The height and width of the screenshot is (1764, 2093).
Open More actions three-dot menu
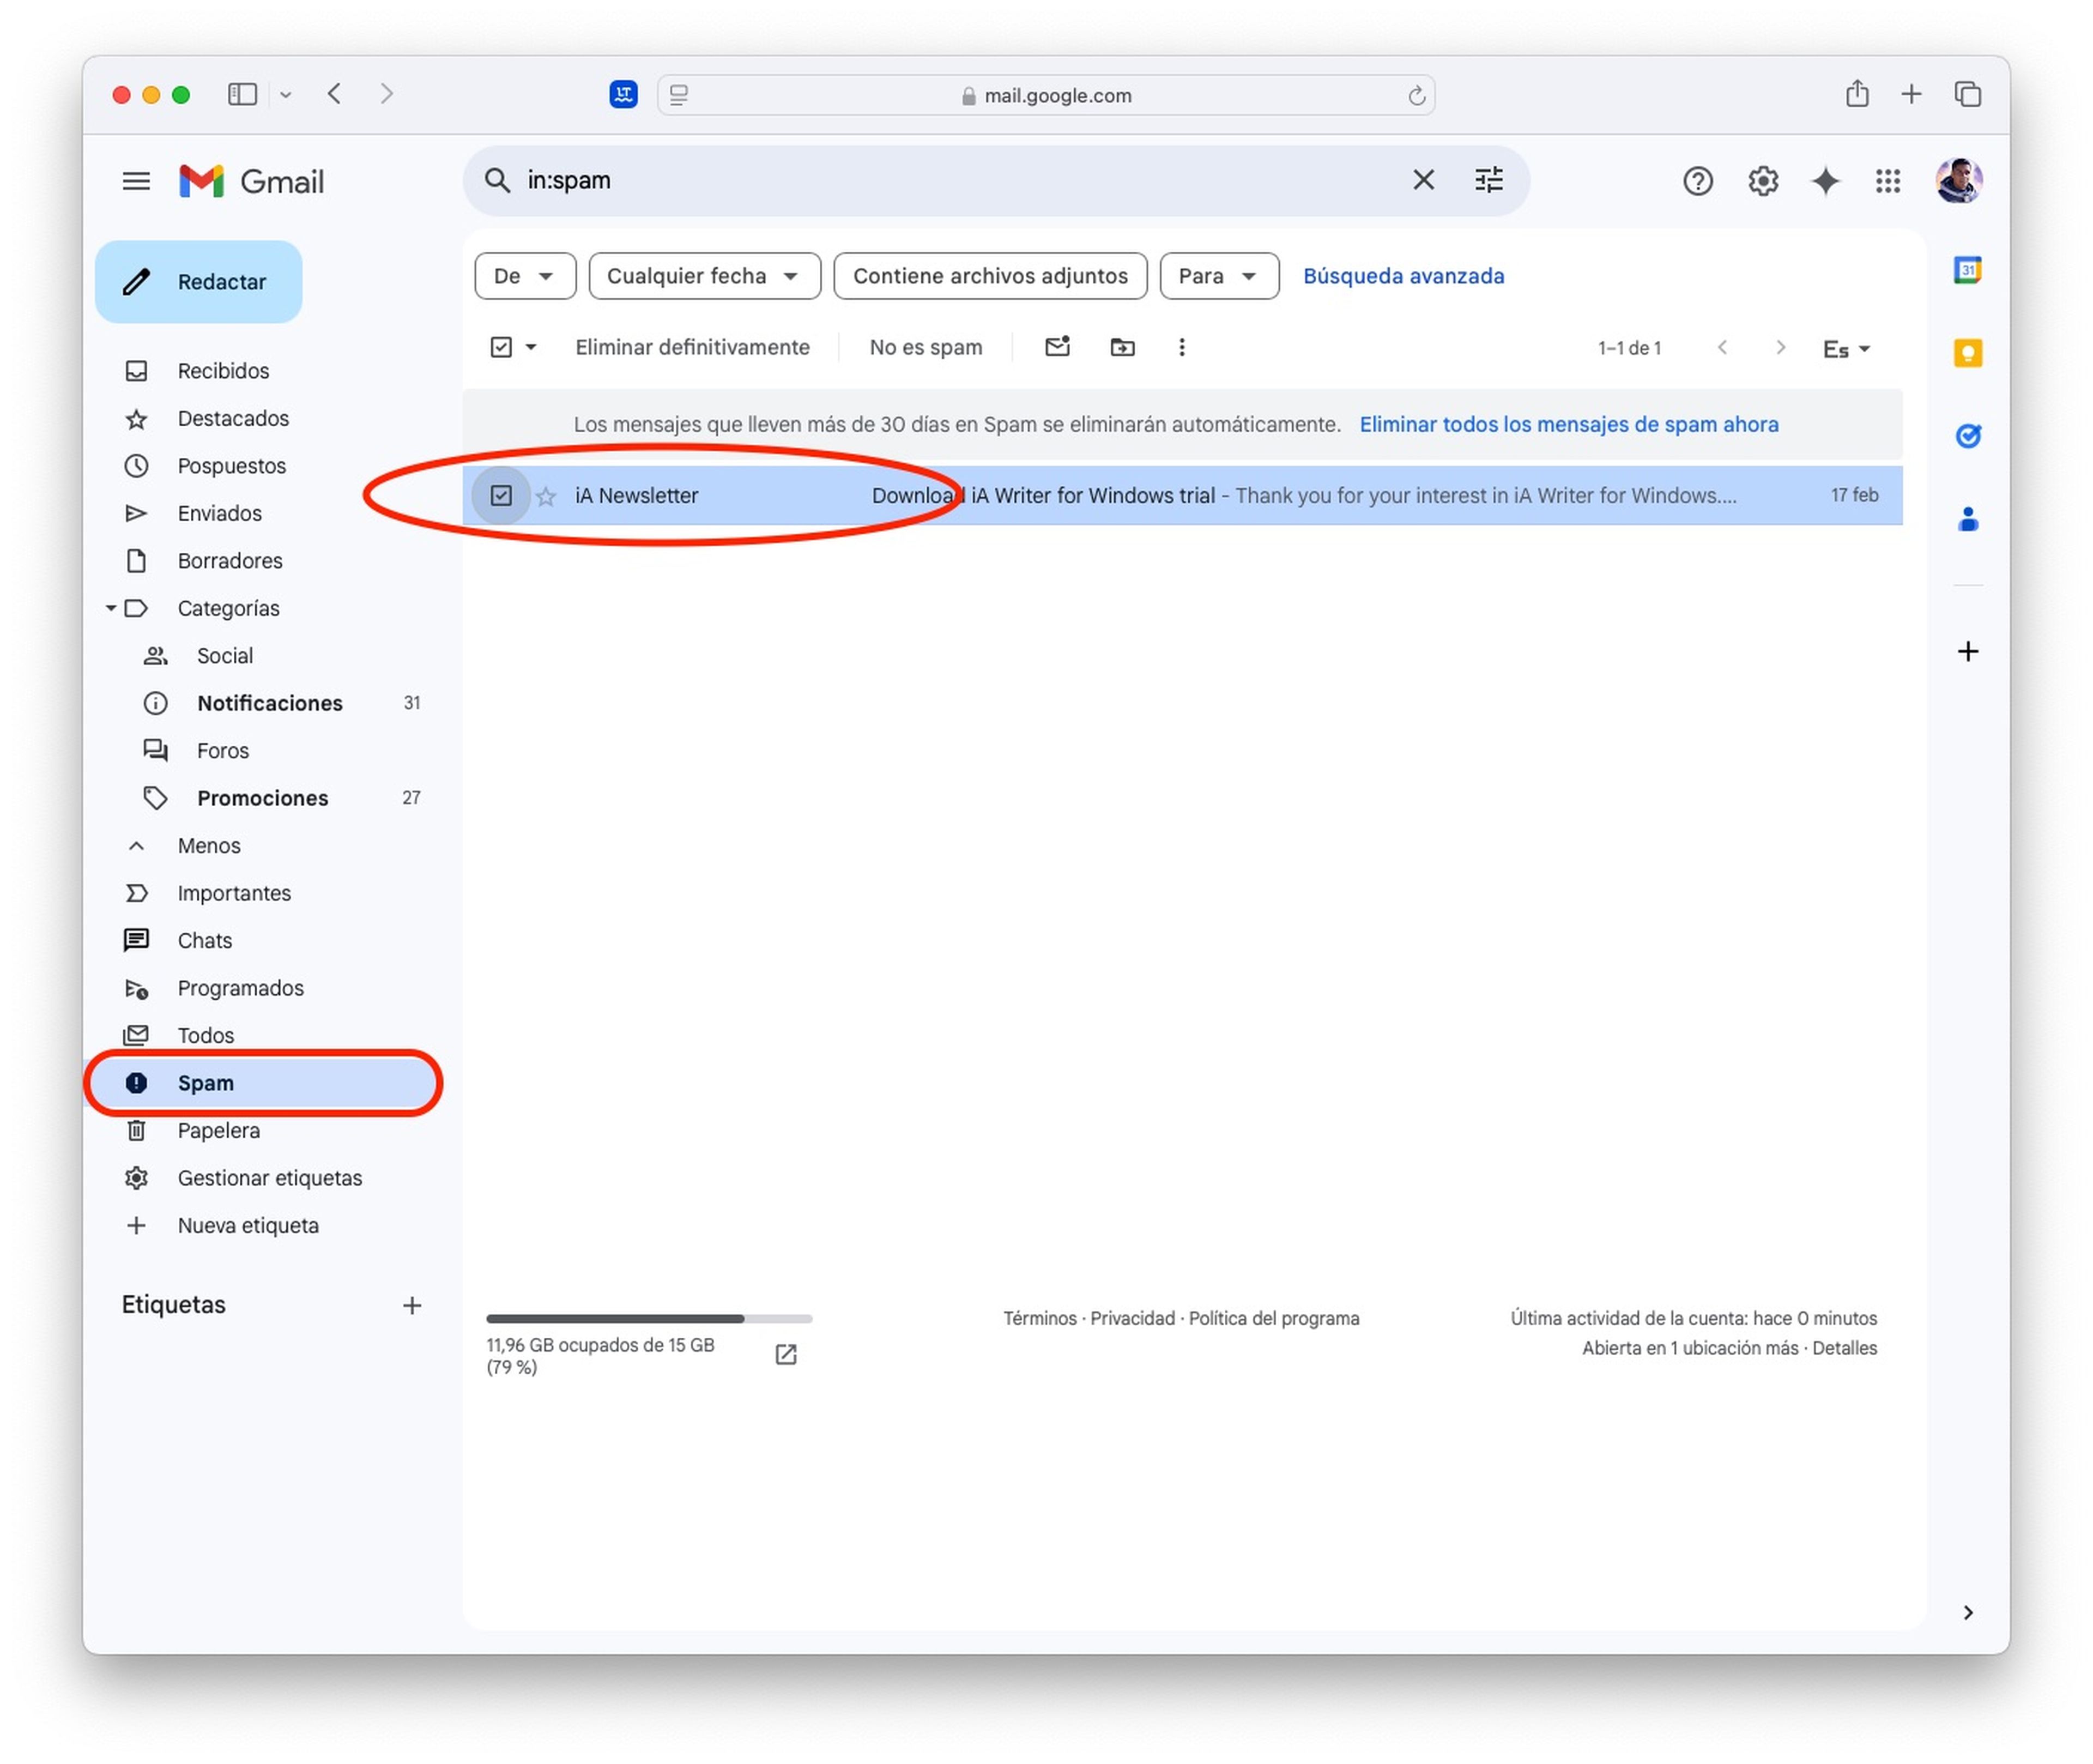click(1181, 347)
